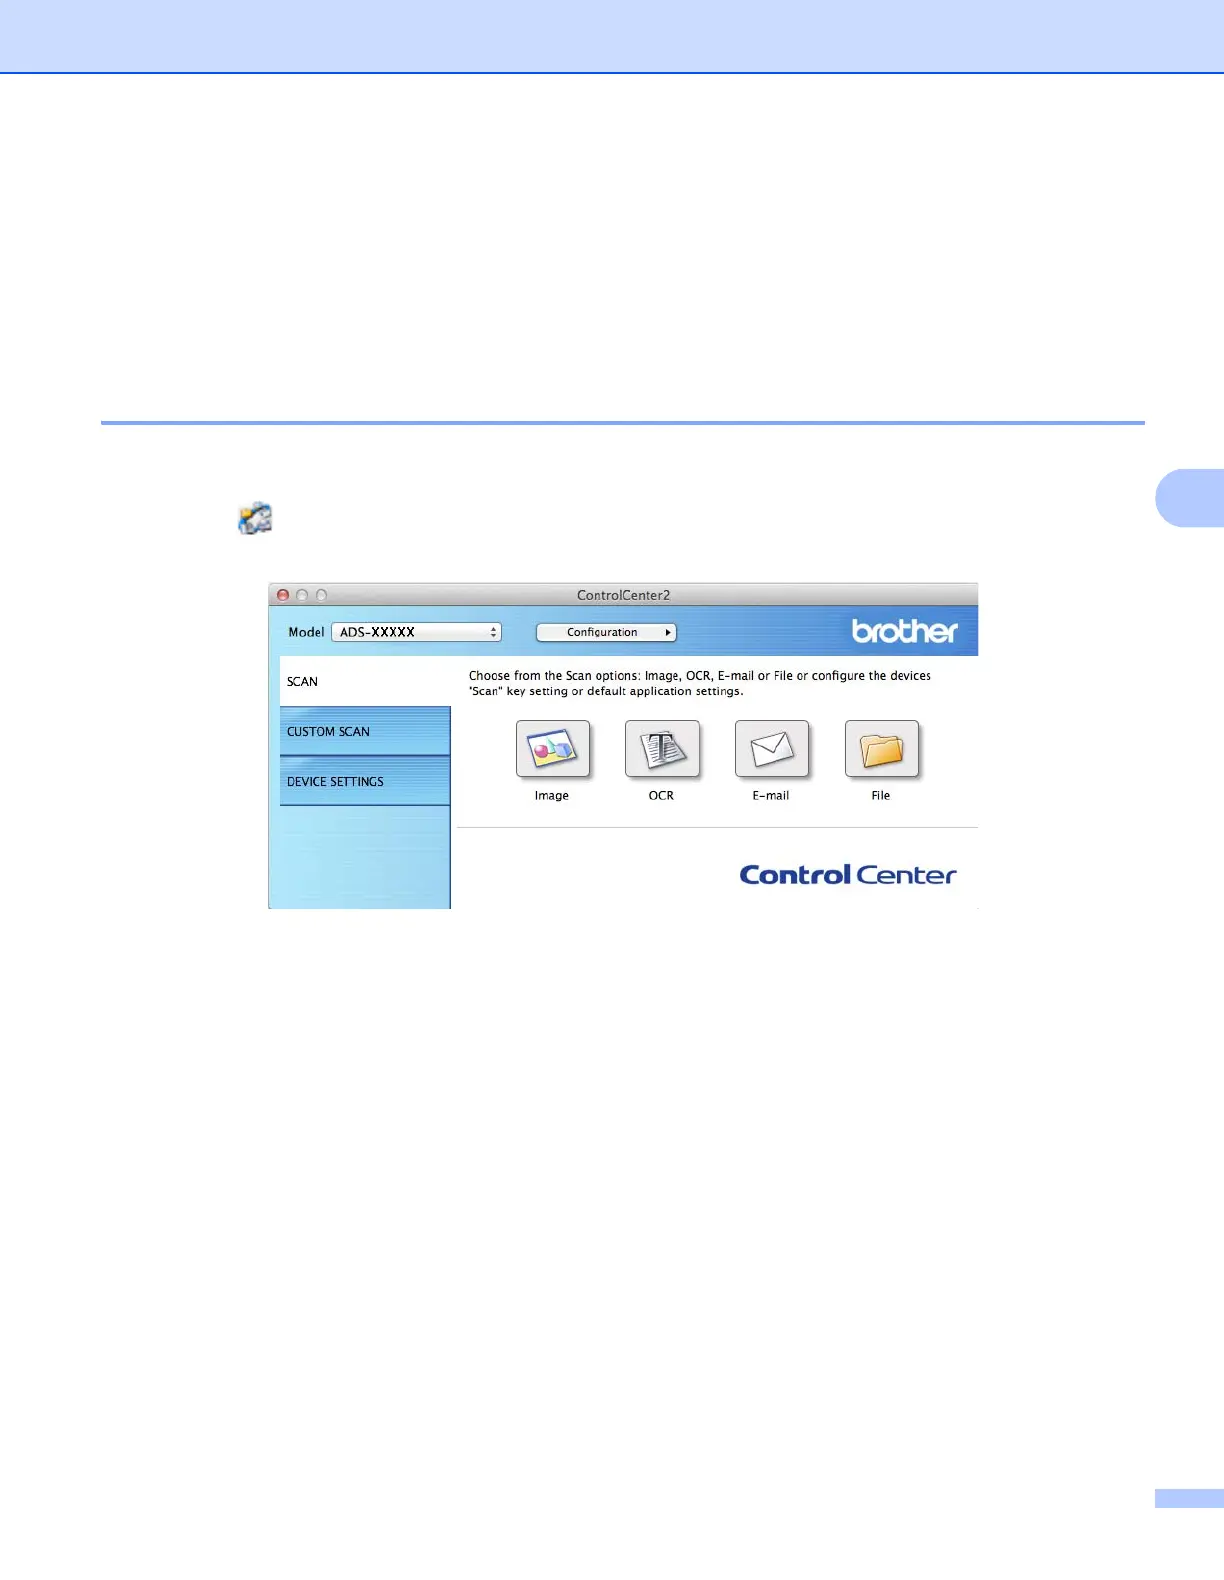Viewport: 1224px width, 1580px height.
Task: Click the File scan folder button
Action: (x=882, y=748)
